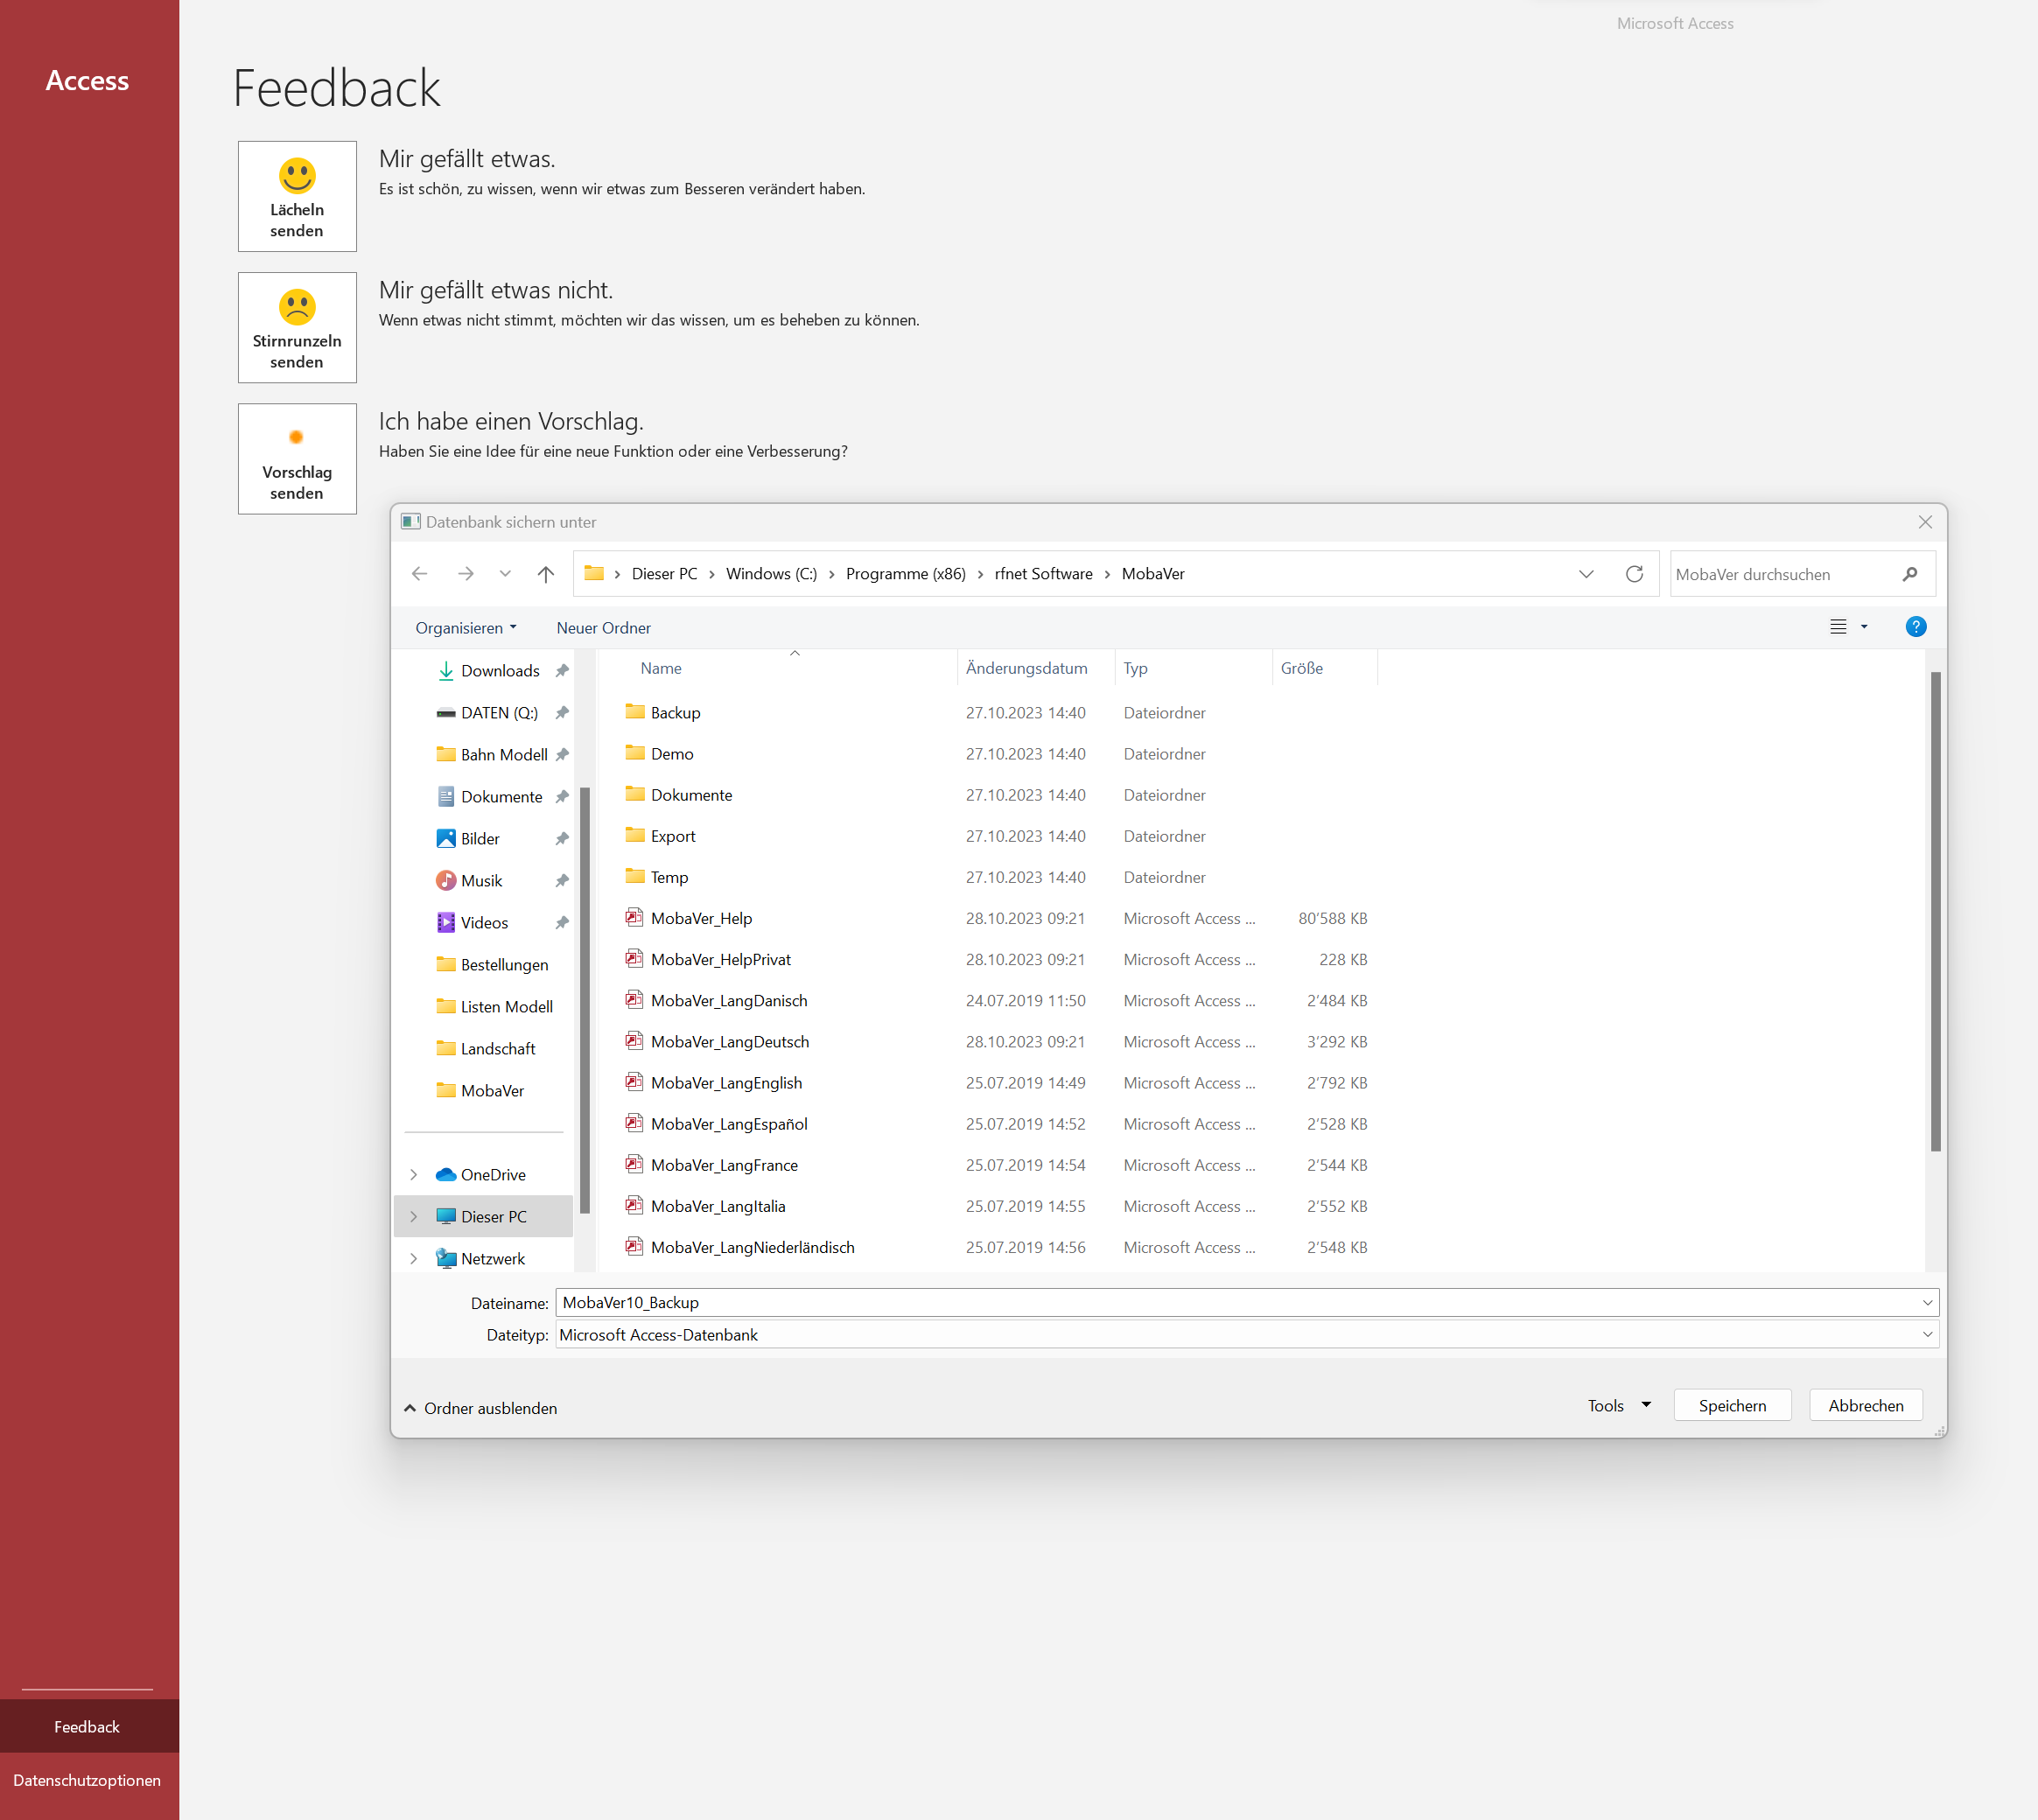Open the blue help question mark icon
The height and width of the screenshot is (1820, 2038).
1916,627
